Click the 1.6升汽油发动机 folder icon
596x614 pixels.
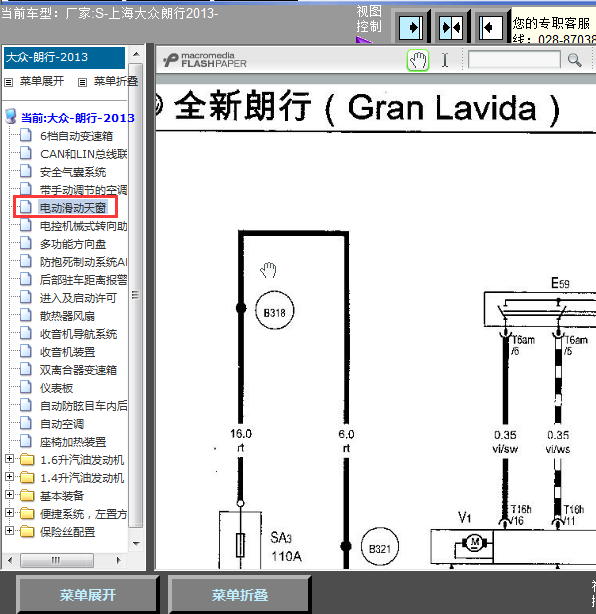tap(27, 460)
